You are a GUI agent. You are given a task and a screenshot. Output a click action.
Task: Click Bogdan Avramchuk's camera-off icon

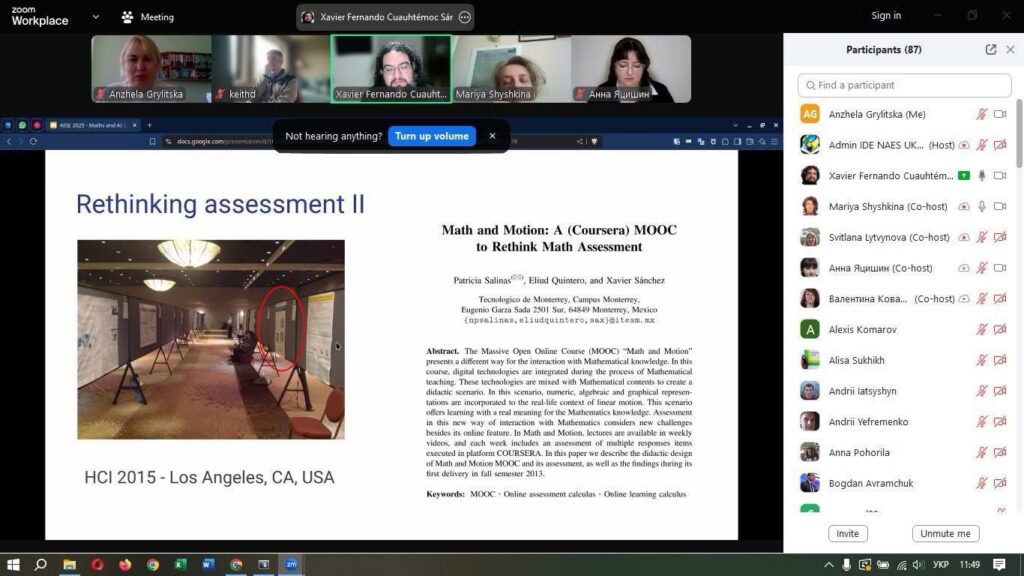[x=1000, y=484]
